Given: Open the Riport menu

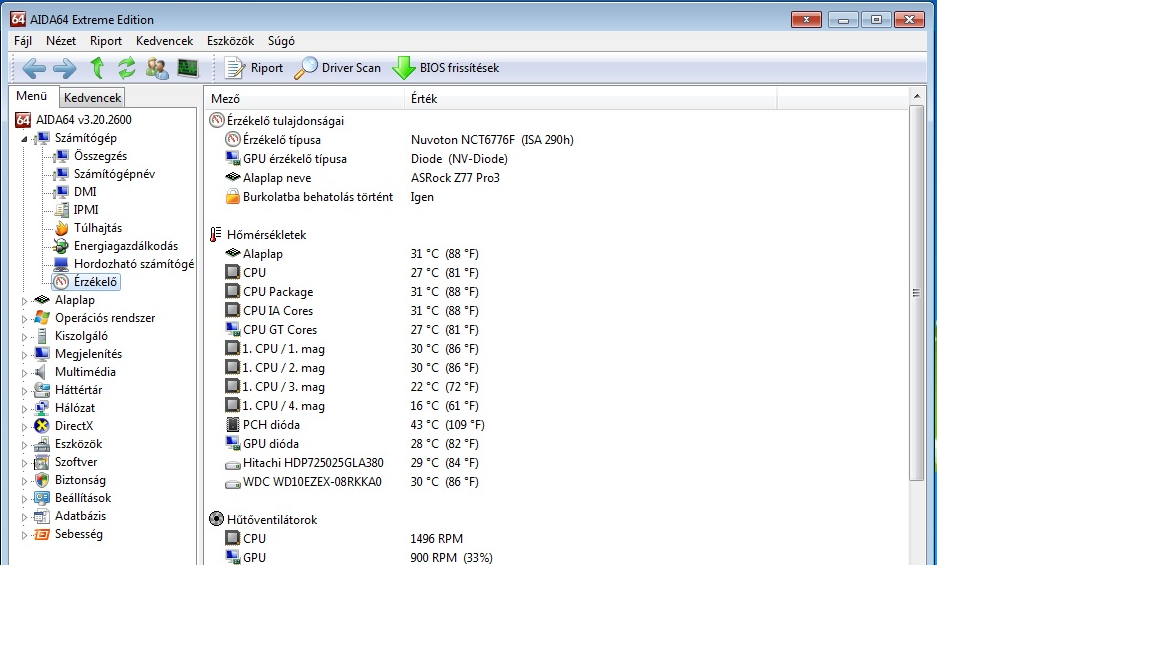Looking at the screenshot, I should pos(106,41).
